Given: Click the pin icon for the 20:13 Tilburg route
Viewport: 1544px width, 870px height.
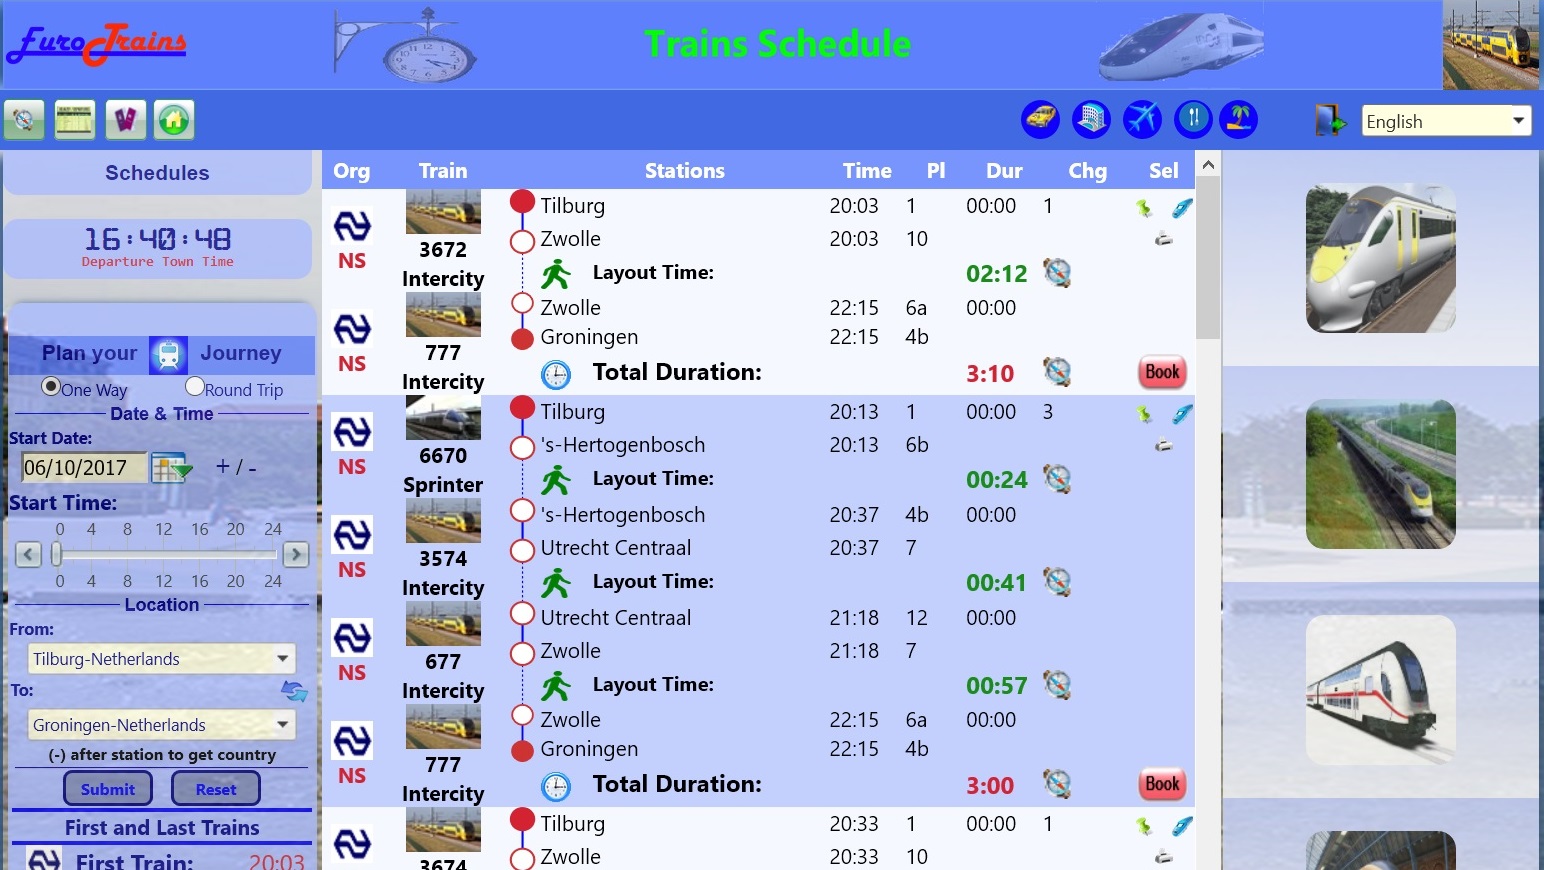Looking at the screenshot, I should 1144,414.
